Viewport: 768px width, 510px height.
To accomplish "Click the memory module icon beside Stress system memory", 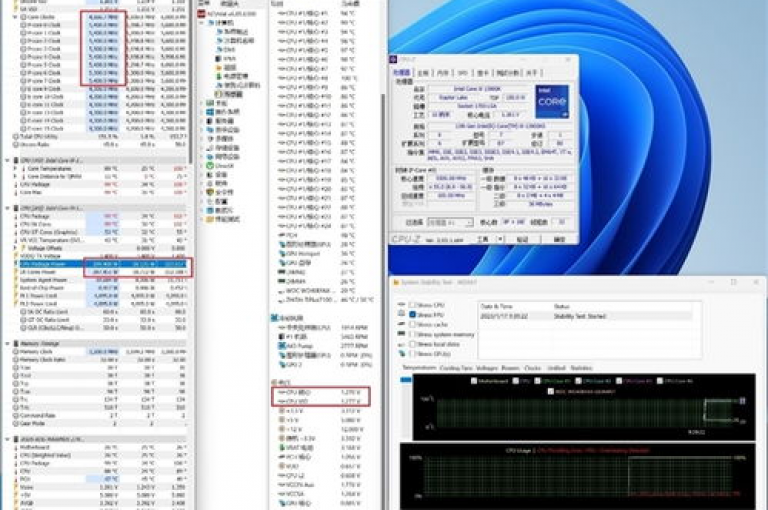I will tap(402, 334).
